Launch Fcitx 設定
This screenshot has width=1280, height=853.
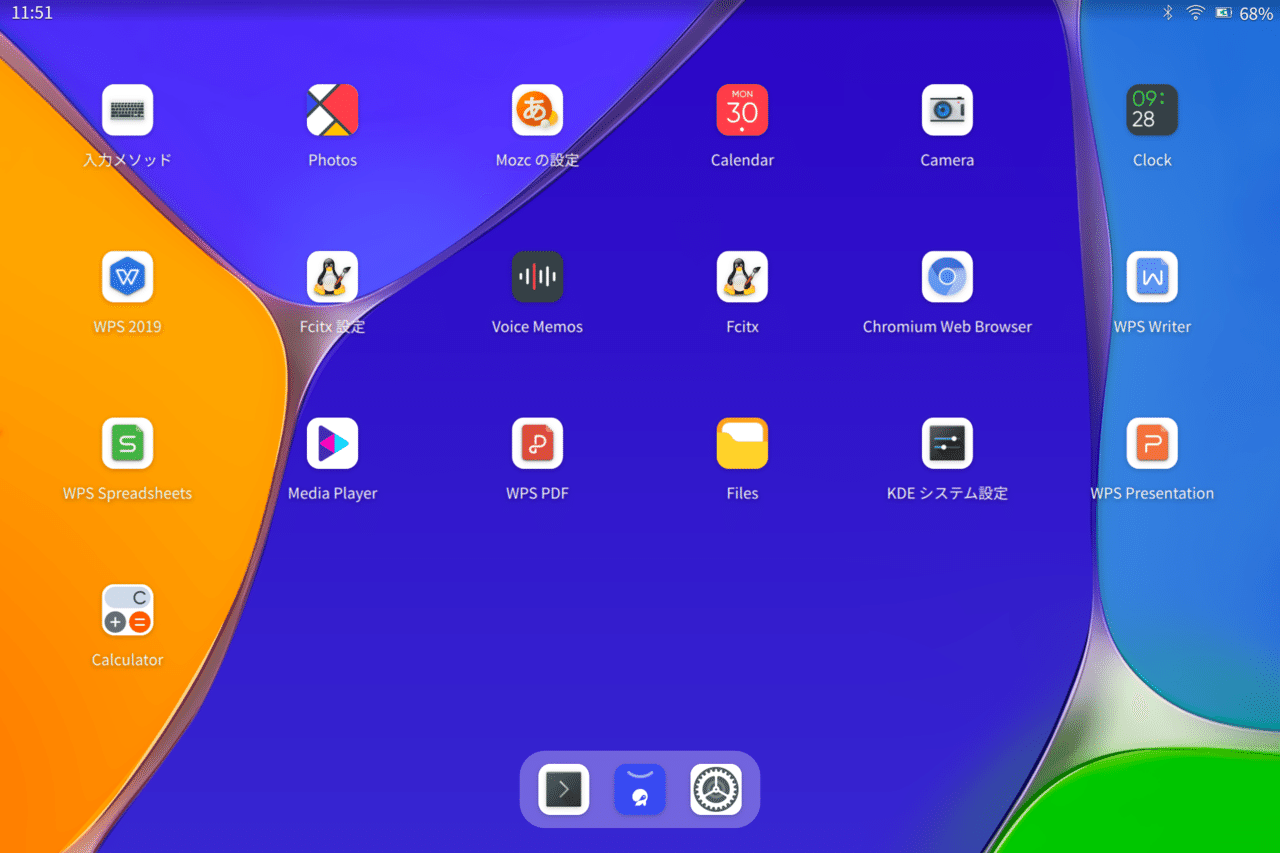click(x=332, y=277)
